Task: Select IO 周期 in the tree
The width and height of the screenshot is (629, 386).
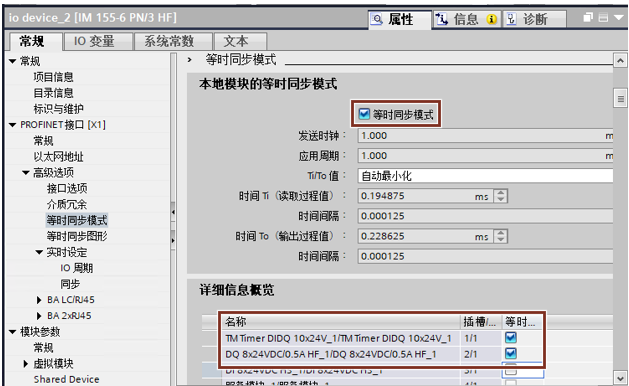Action: pyautogui.click(x=77, y=268)
